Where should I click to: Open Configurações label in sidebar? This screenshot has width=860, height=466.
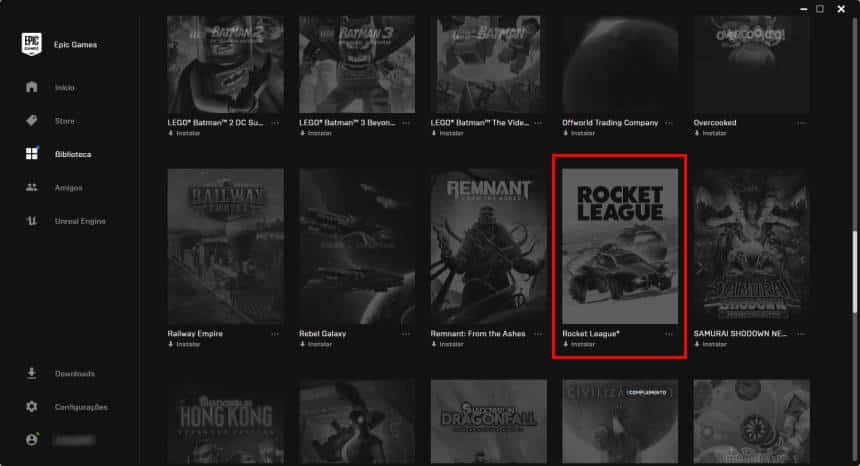click(81, 407)
